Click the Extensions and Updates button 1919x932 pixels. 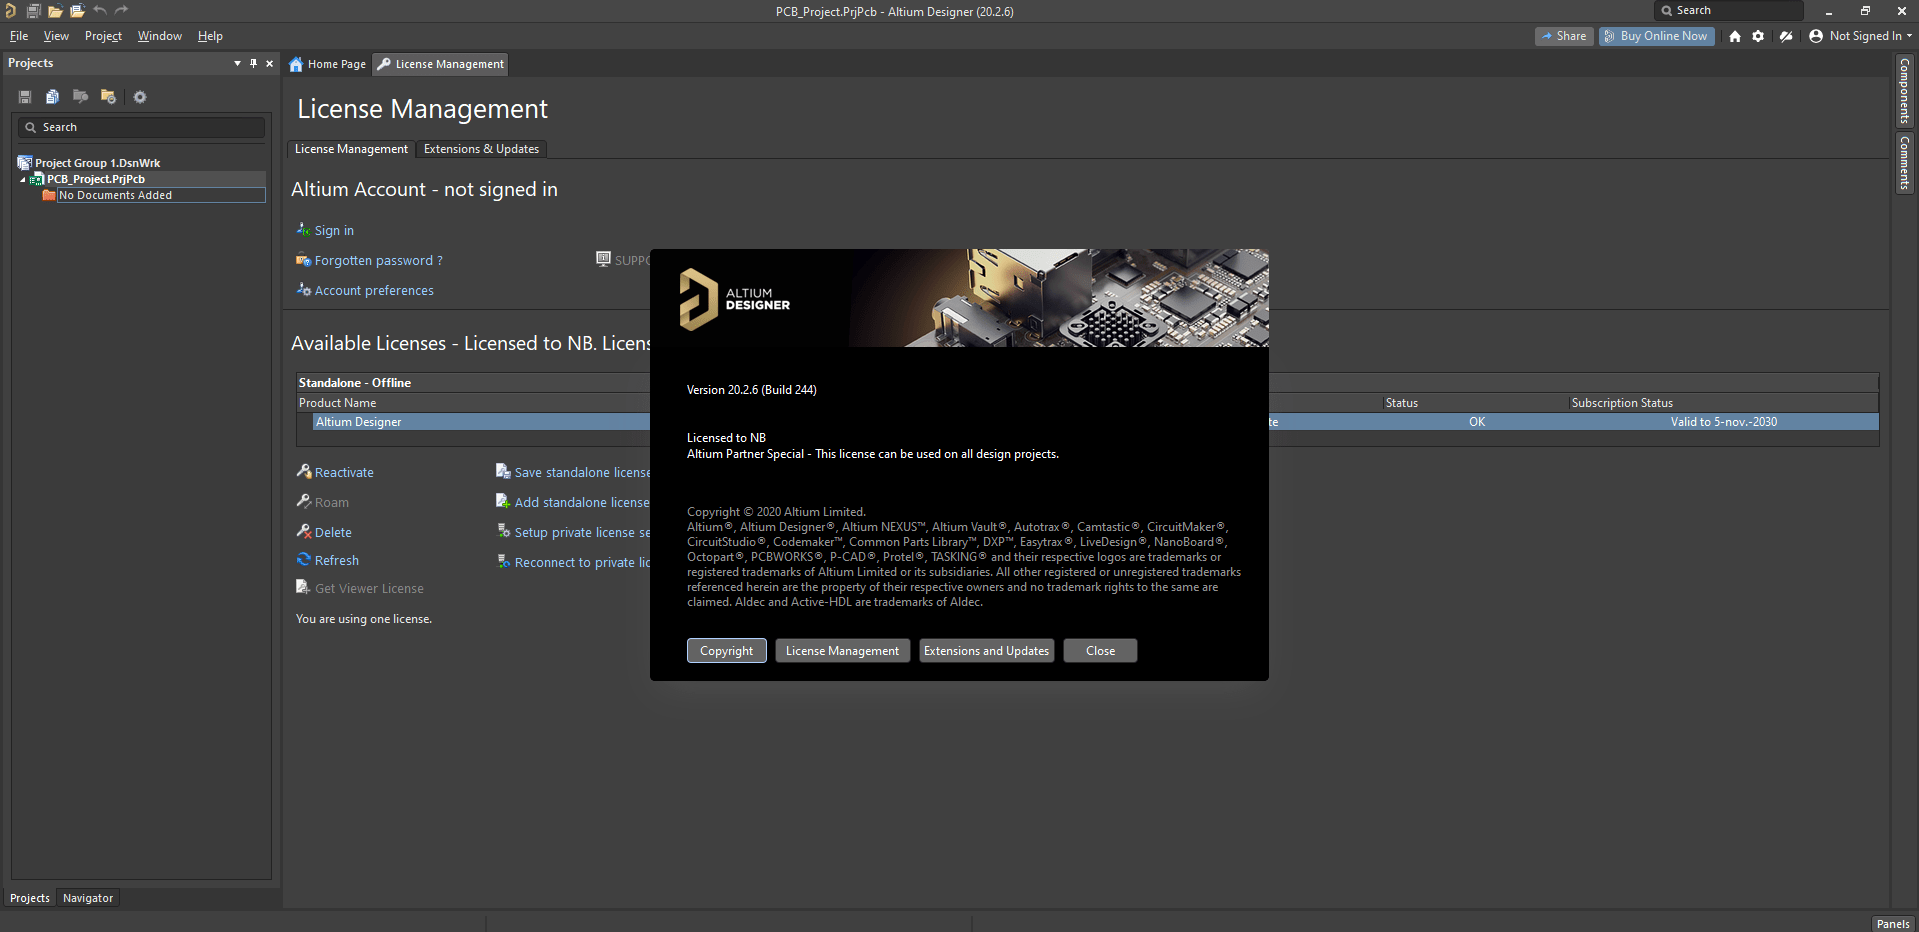coord(987,651)
